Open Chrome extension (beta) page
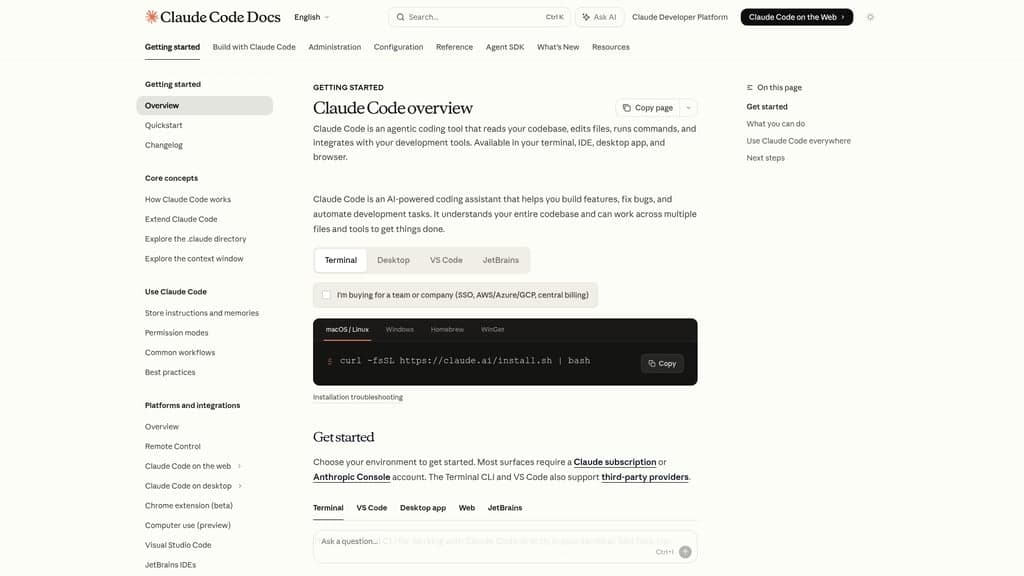Screen dimensions: 1024x576 coord(189,505)
